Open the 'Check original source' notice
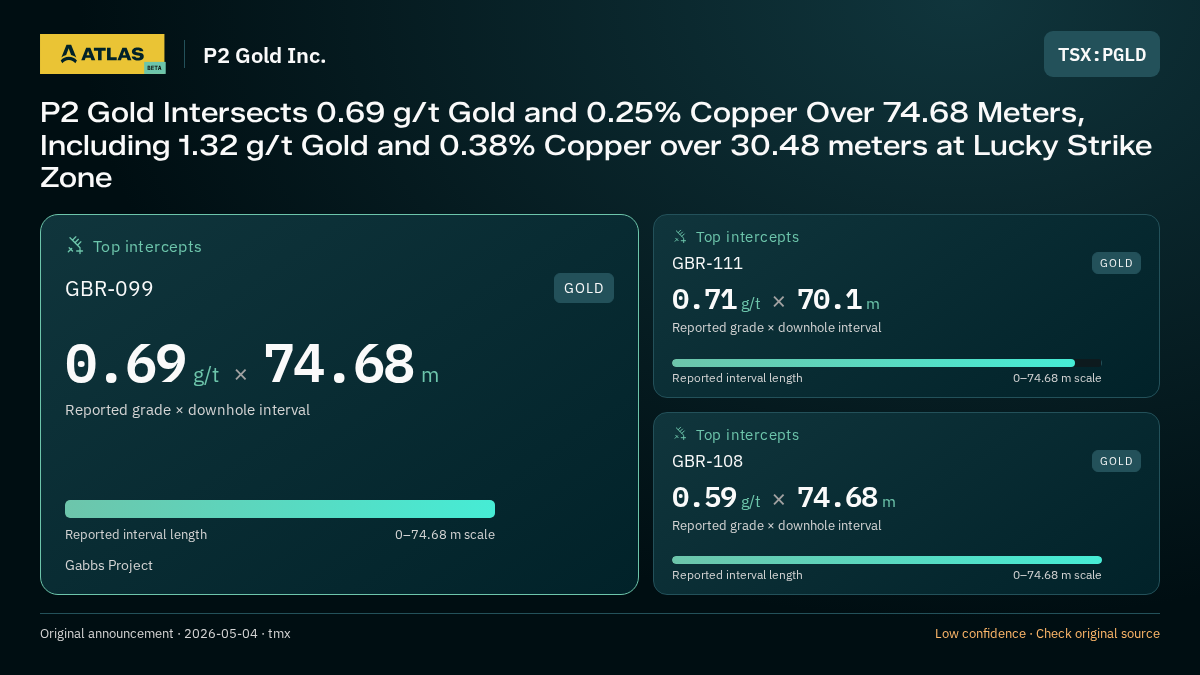 pos(1098,634)
